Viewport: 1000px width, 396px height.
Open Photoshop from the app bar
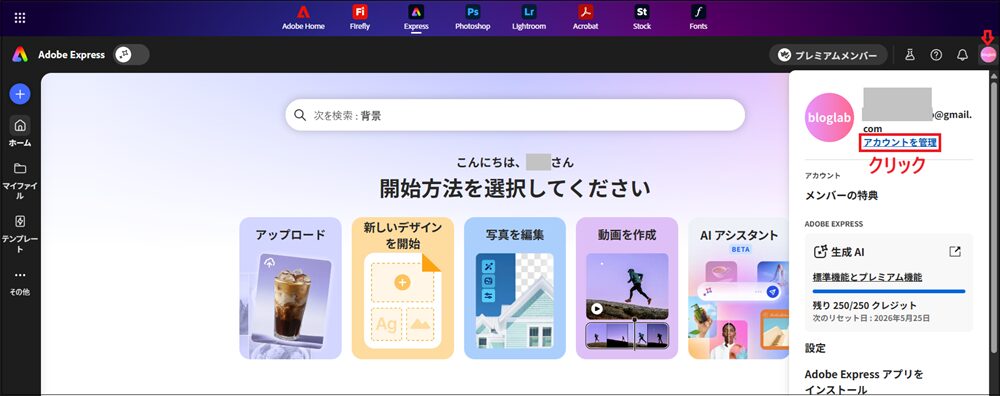(473, 18)
